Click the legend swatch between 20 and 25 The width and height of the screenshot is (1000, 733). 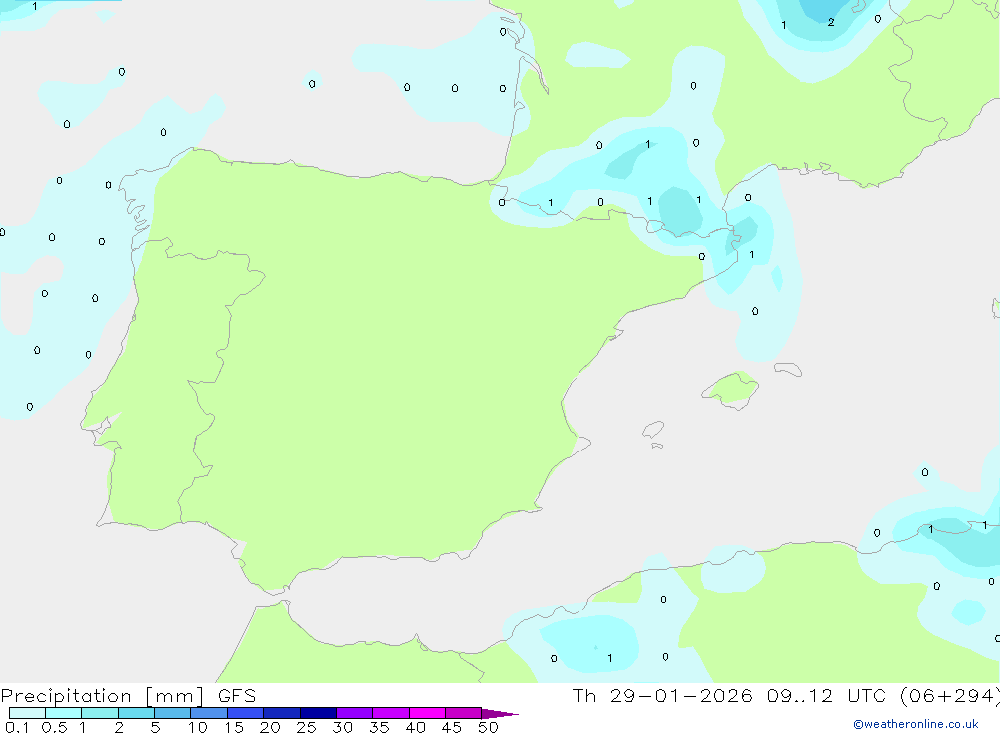click(281, 713)
